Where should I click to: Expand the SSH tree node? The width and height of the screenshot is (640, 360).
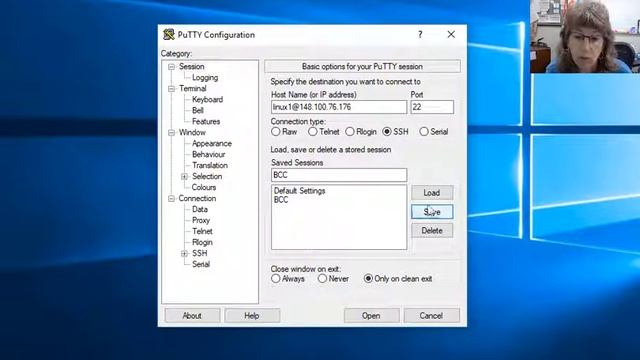(184, 253)
